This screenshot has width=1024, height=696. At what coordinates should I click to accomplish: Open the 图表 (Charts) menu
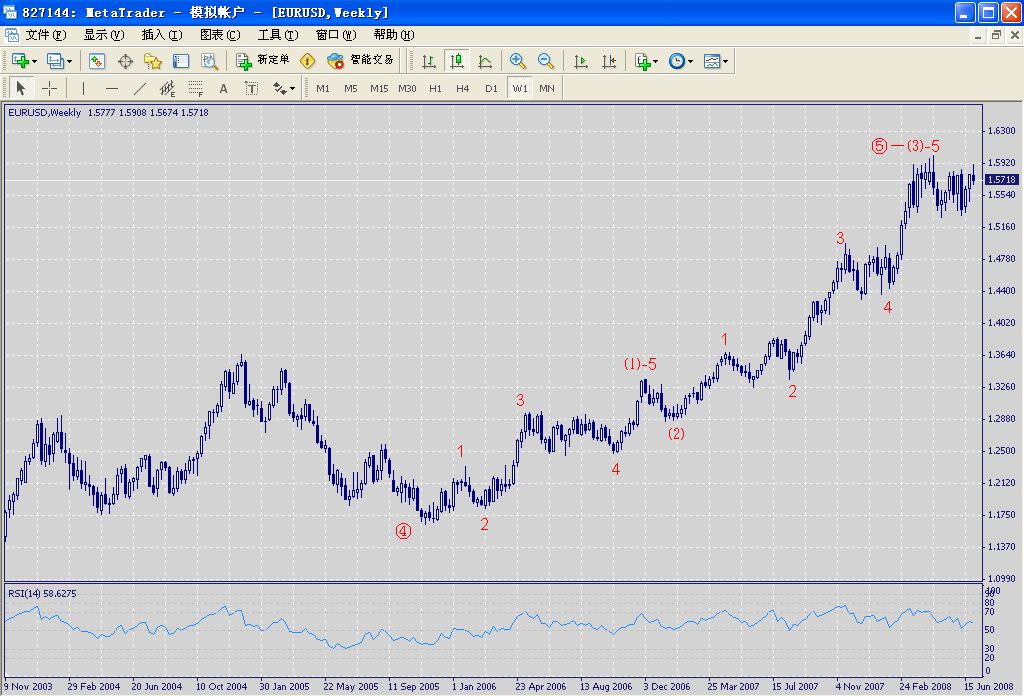point(220,35)
